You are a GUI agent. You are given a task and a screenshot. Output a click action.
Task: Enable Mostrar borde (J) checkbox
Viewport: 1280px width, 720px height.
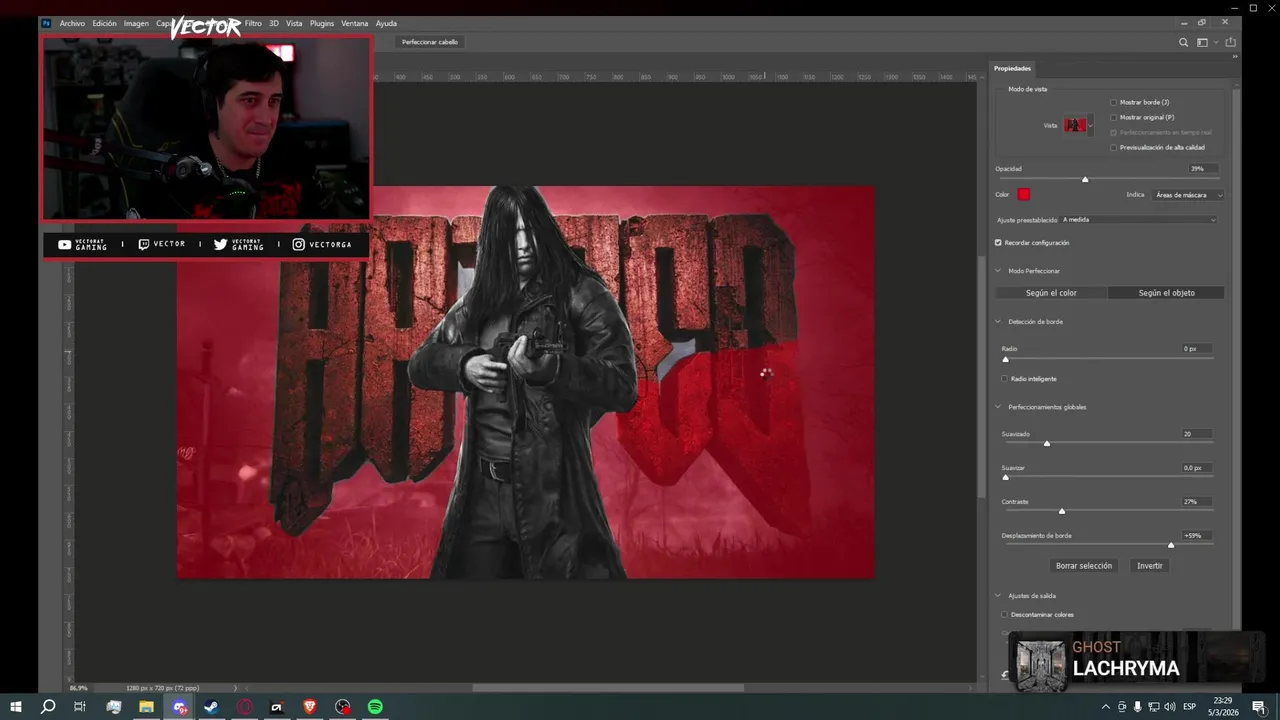(x=1113, y=102)
